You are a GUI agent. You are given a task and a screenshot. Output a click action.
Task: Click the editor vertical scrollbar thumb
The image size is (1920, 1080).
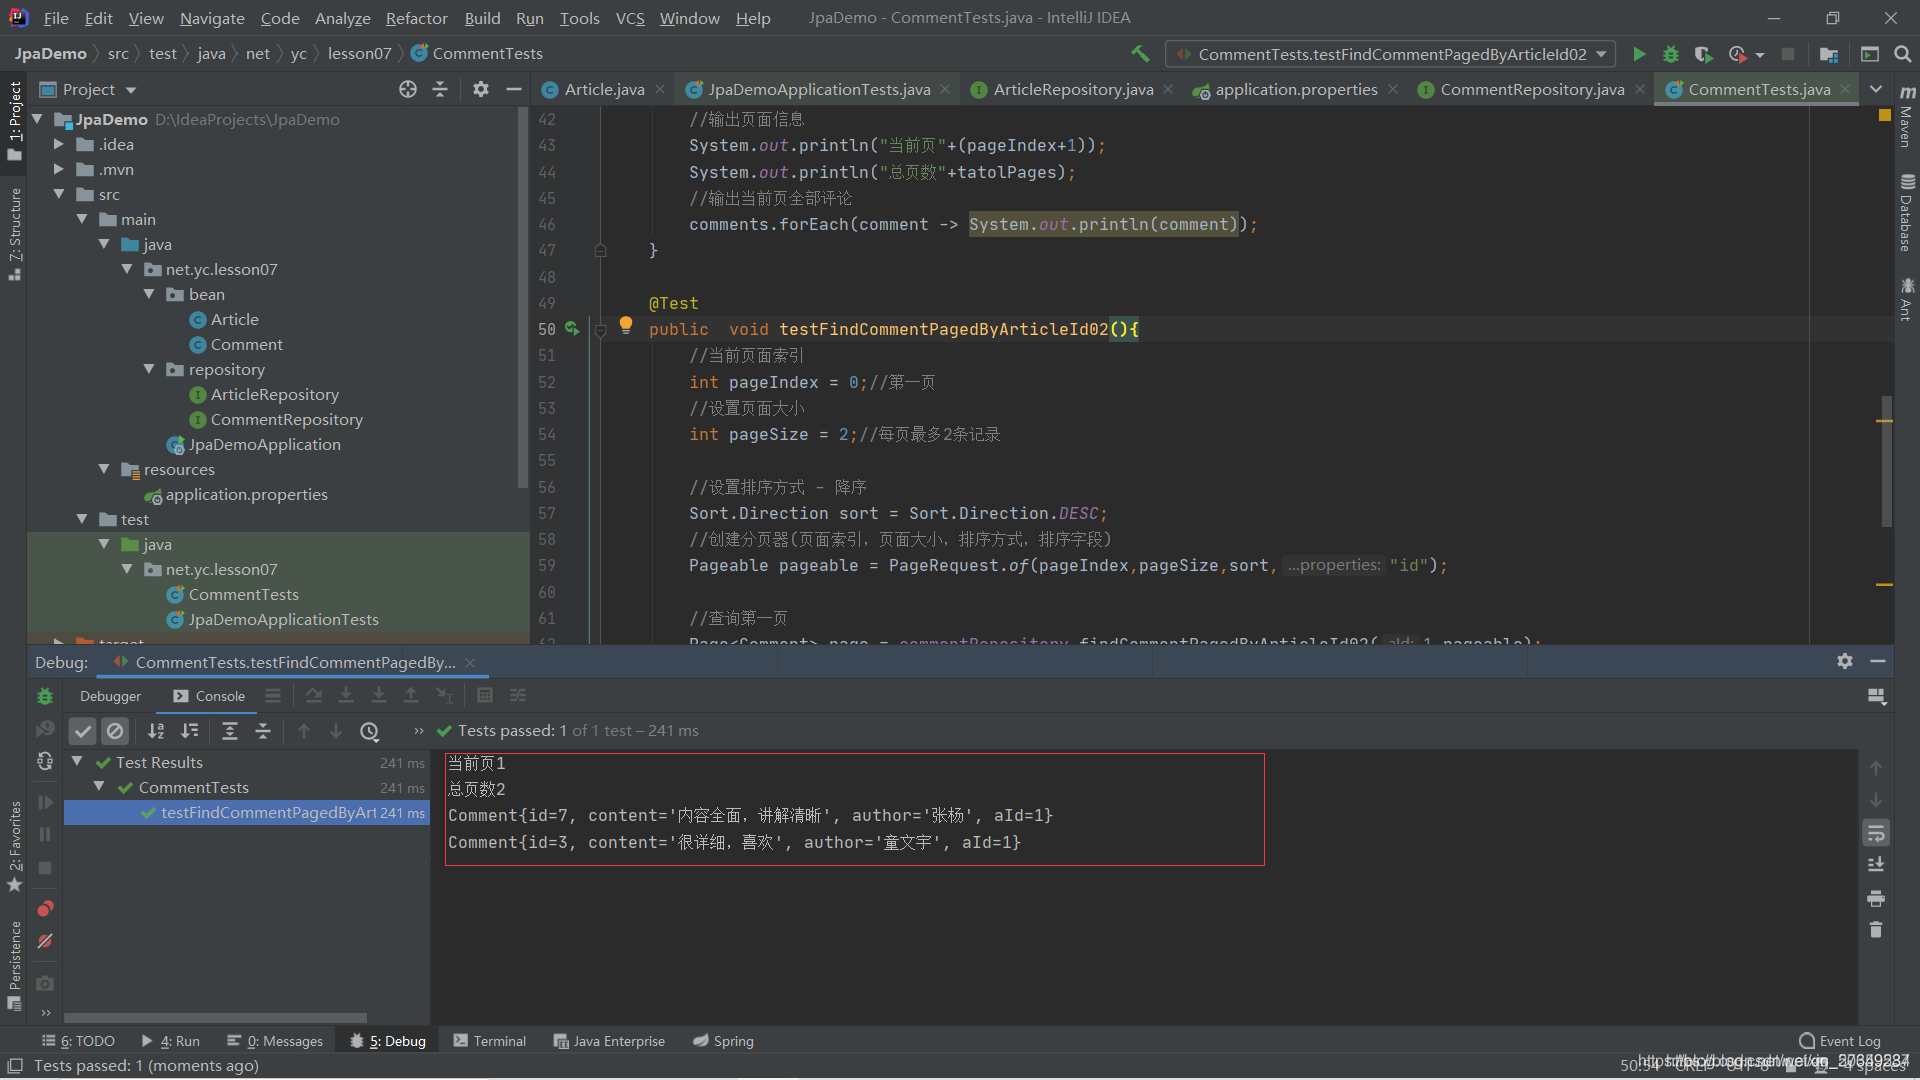click(1886, 460)
